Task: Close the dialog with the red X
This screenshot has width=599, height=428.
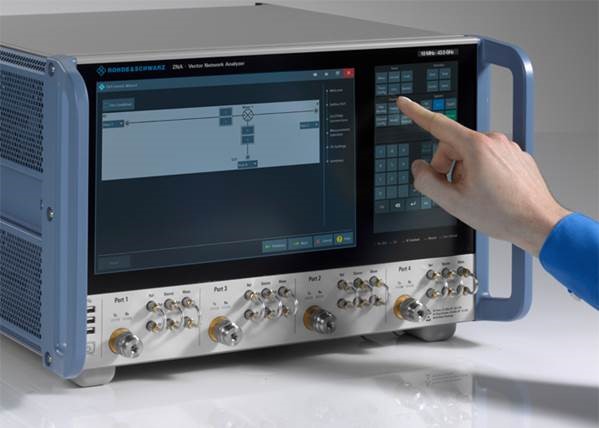Action: (348, 73)
